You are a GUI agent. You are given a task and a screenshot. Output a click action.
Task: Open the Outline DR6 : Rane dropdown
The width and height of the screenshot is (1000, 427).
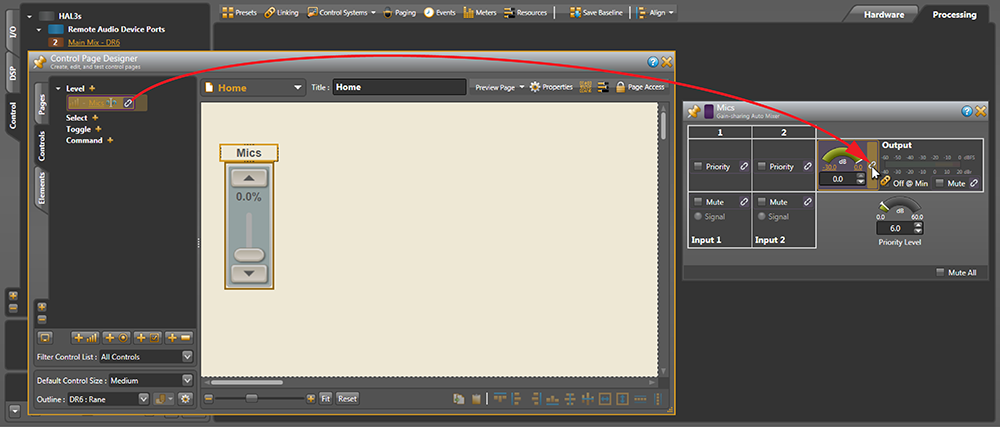tap(108, 399)
